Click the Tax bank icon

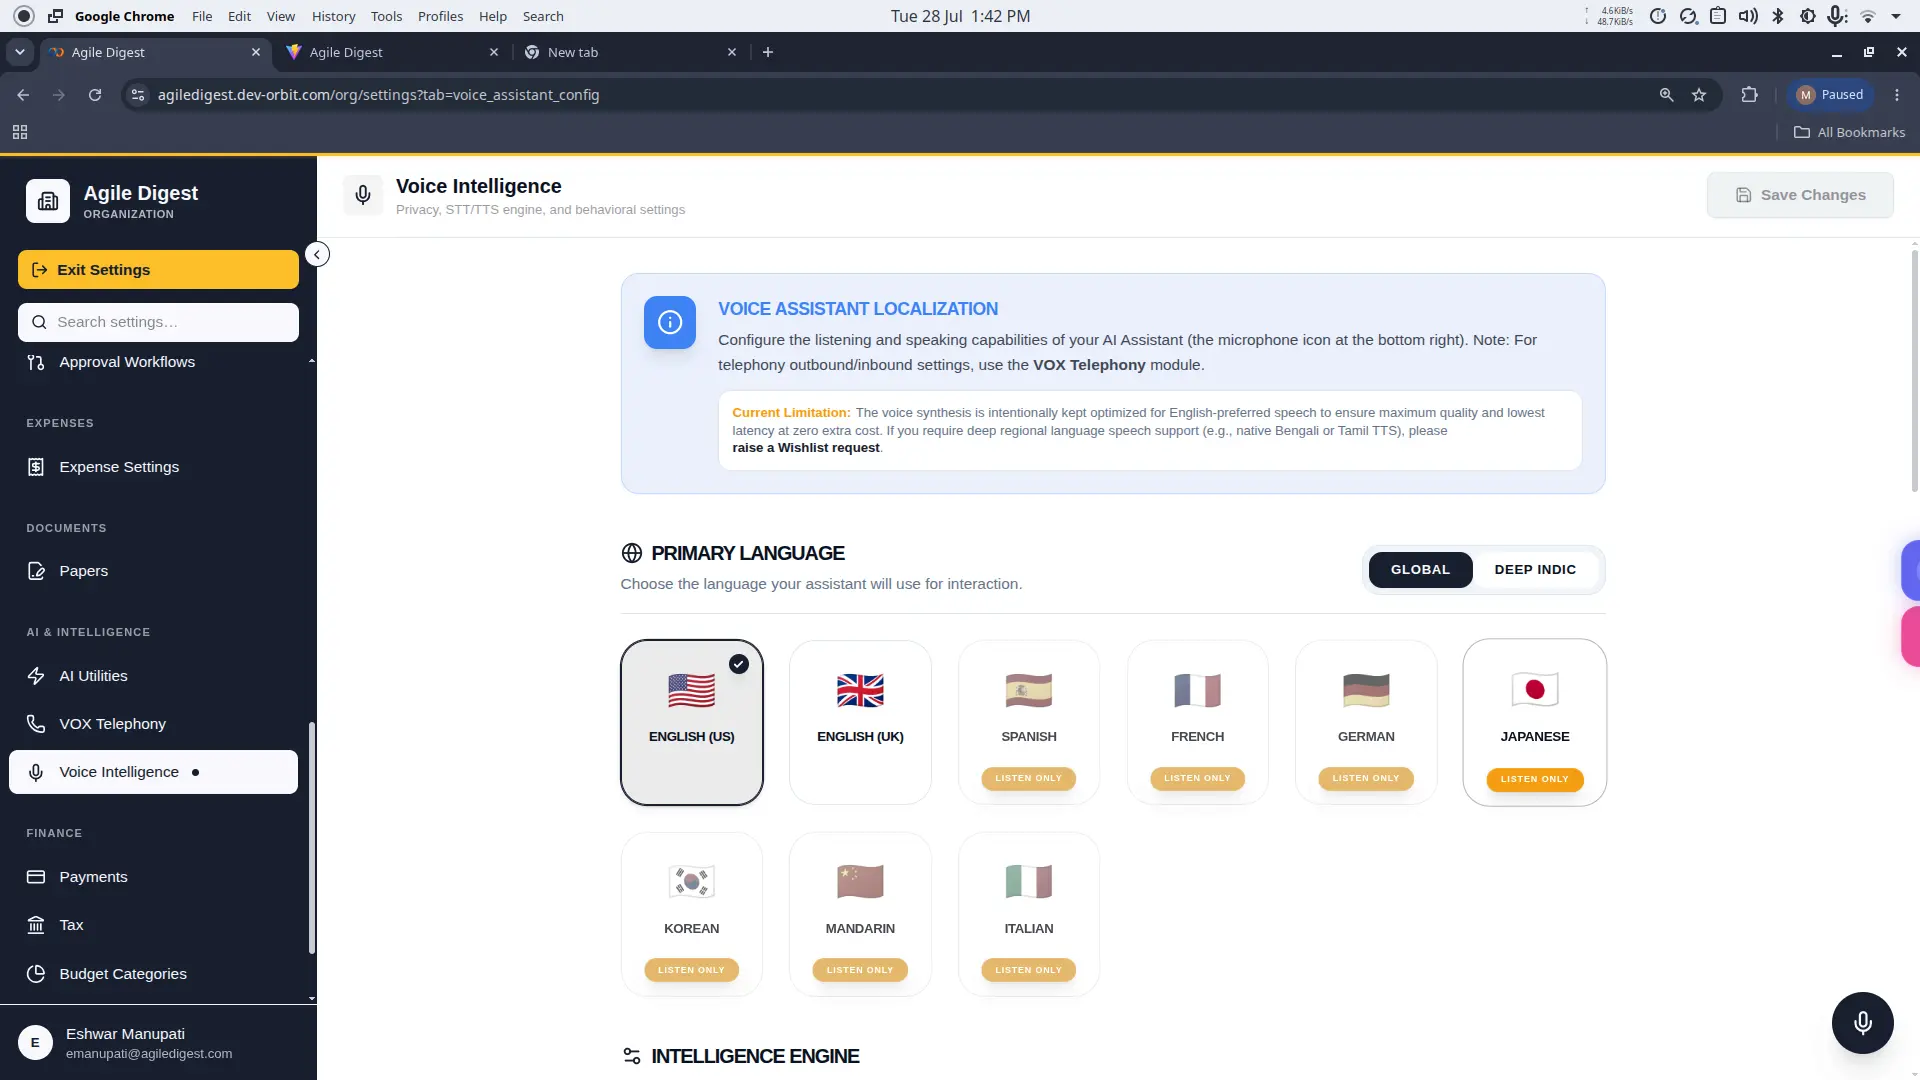pos(36,925)
